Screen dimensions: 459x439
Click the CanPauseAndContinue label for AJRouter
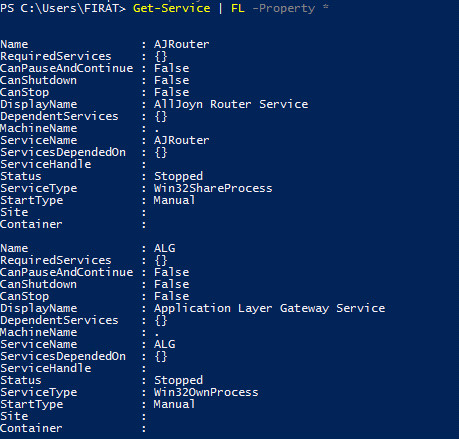(67, 68)
